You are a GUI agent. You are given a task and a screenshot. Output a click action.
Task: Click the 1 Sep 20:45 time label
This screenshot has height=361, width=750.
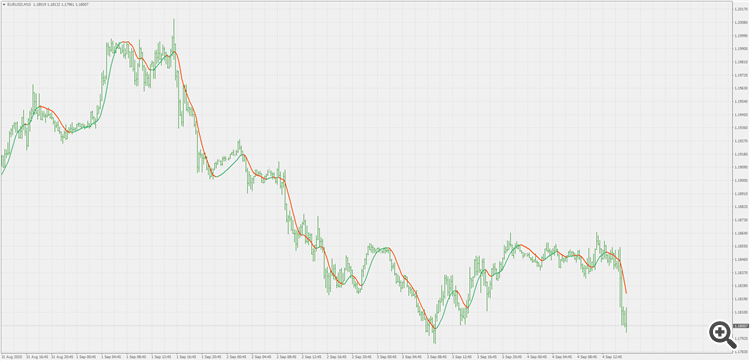[x=212, y=357]
